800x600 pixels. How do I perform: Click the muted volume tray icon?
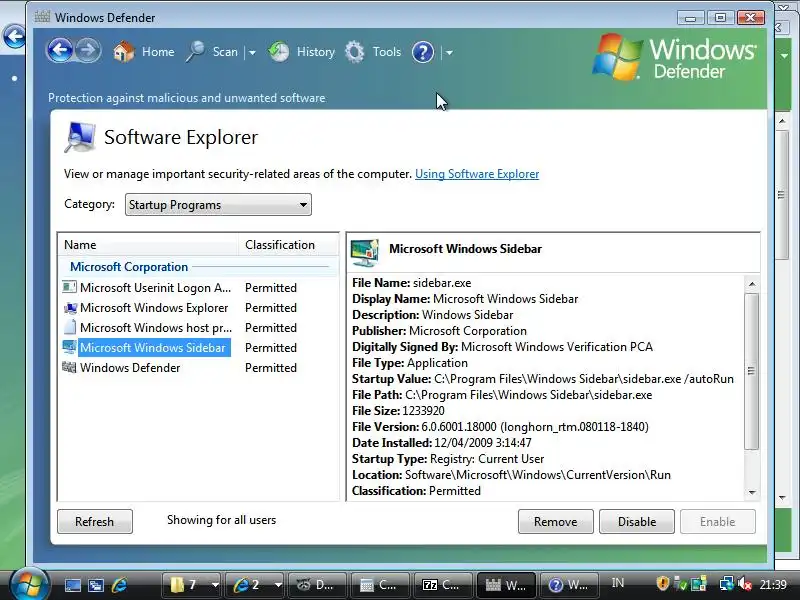(x=744, y=583)
